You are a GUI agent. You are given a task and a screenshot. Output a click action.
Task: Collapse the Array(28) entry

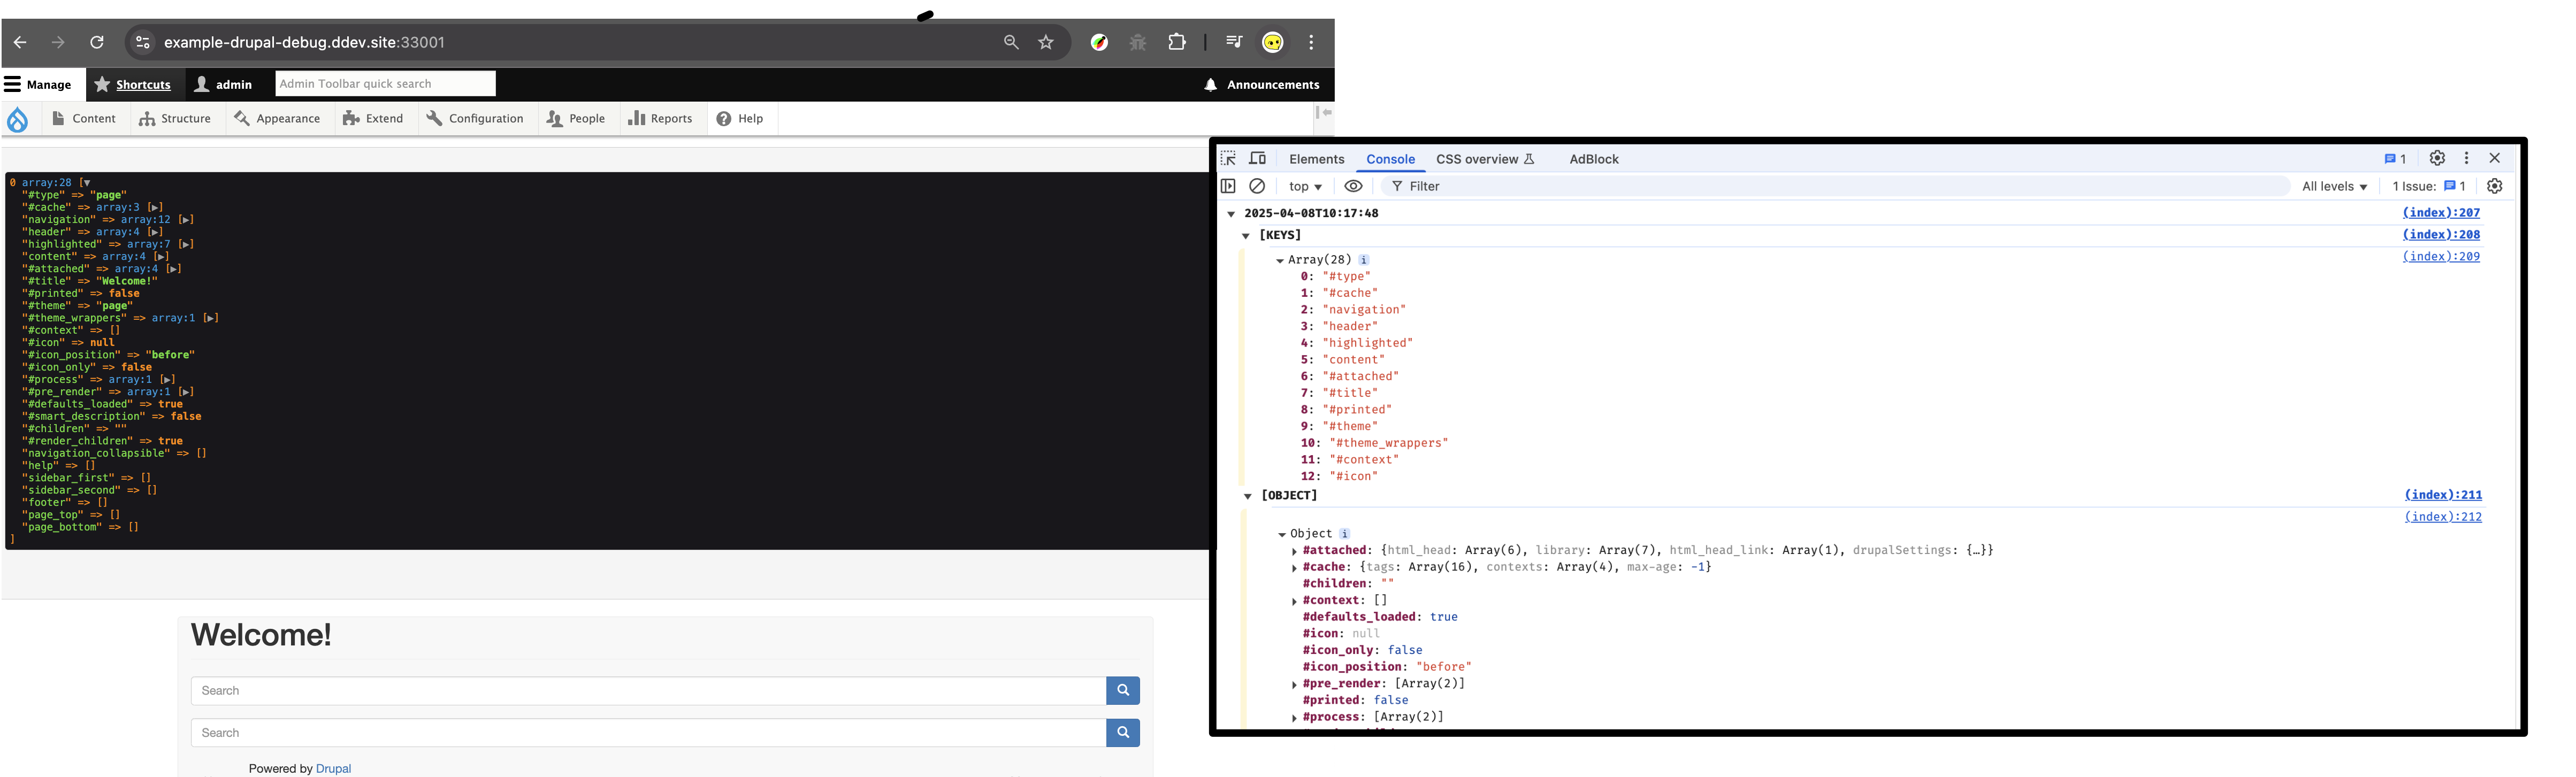point(1280,260)
